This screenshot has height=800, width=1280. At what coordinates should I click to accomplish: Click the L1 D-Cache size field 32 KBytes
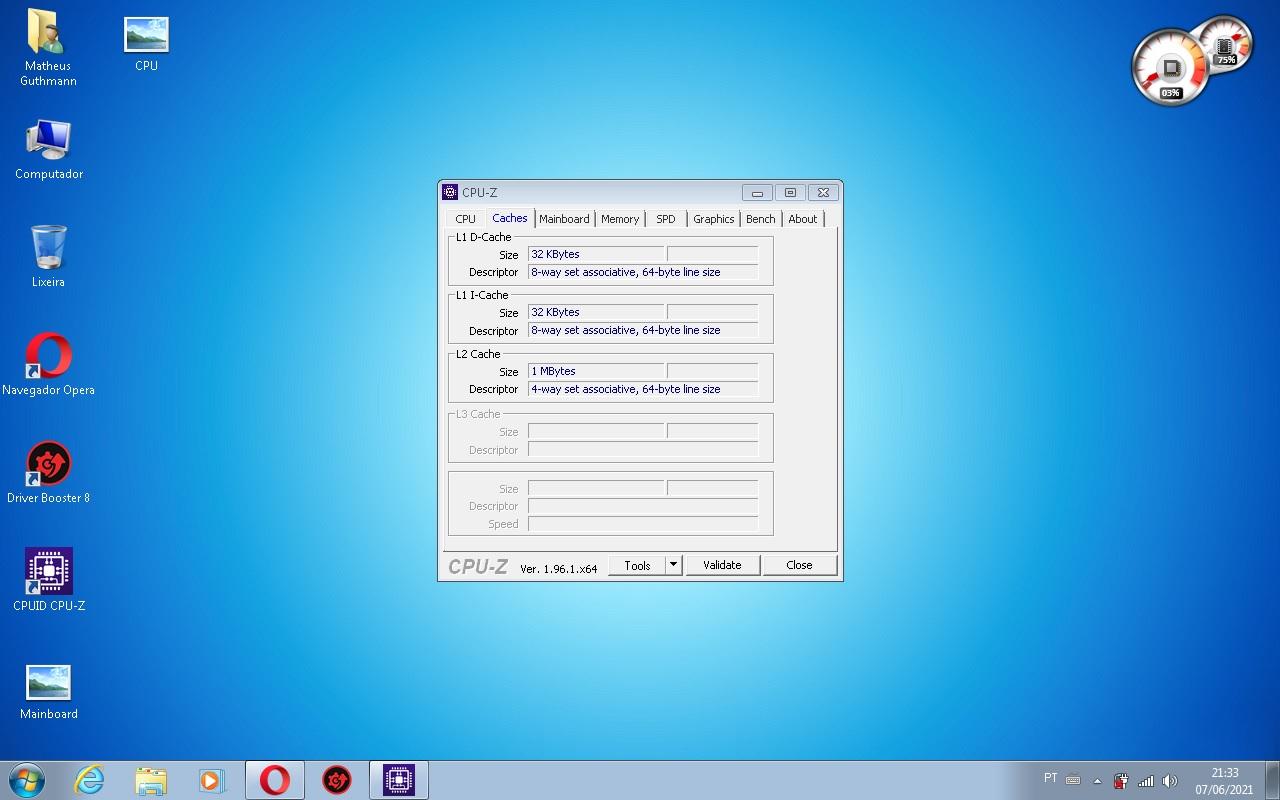[596, 254]
